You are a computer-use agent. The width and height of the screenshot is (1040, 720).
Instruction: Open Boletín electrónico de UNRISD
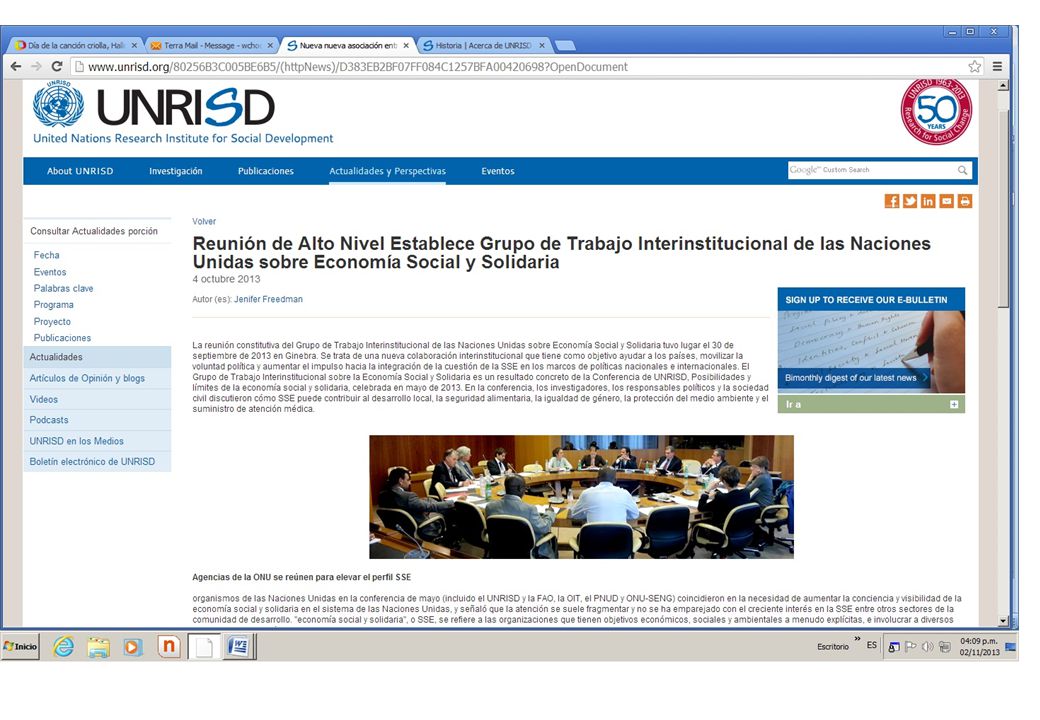(x=98, y=461)
